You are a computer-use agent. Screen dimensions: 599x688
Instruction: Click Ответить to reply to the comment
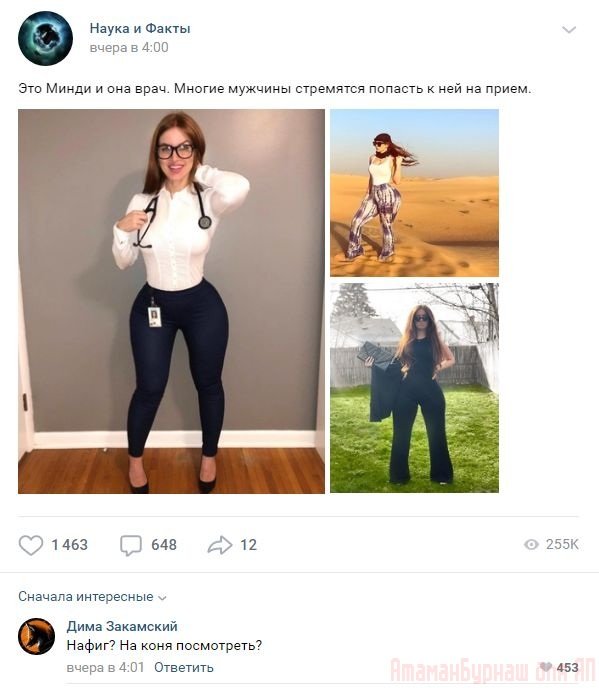tap(184, 667)
